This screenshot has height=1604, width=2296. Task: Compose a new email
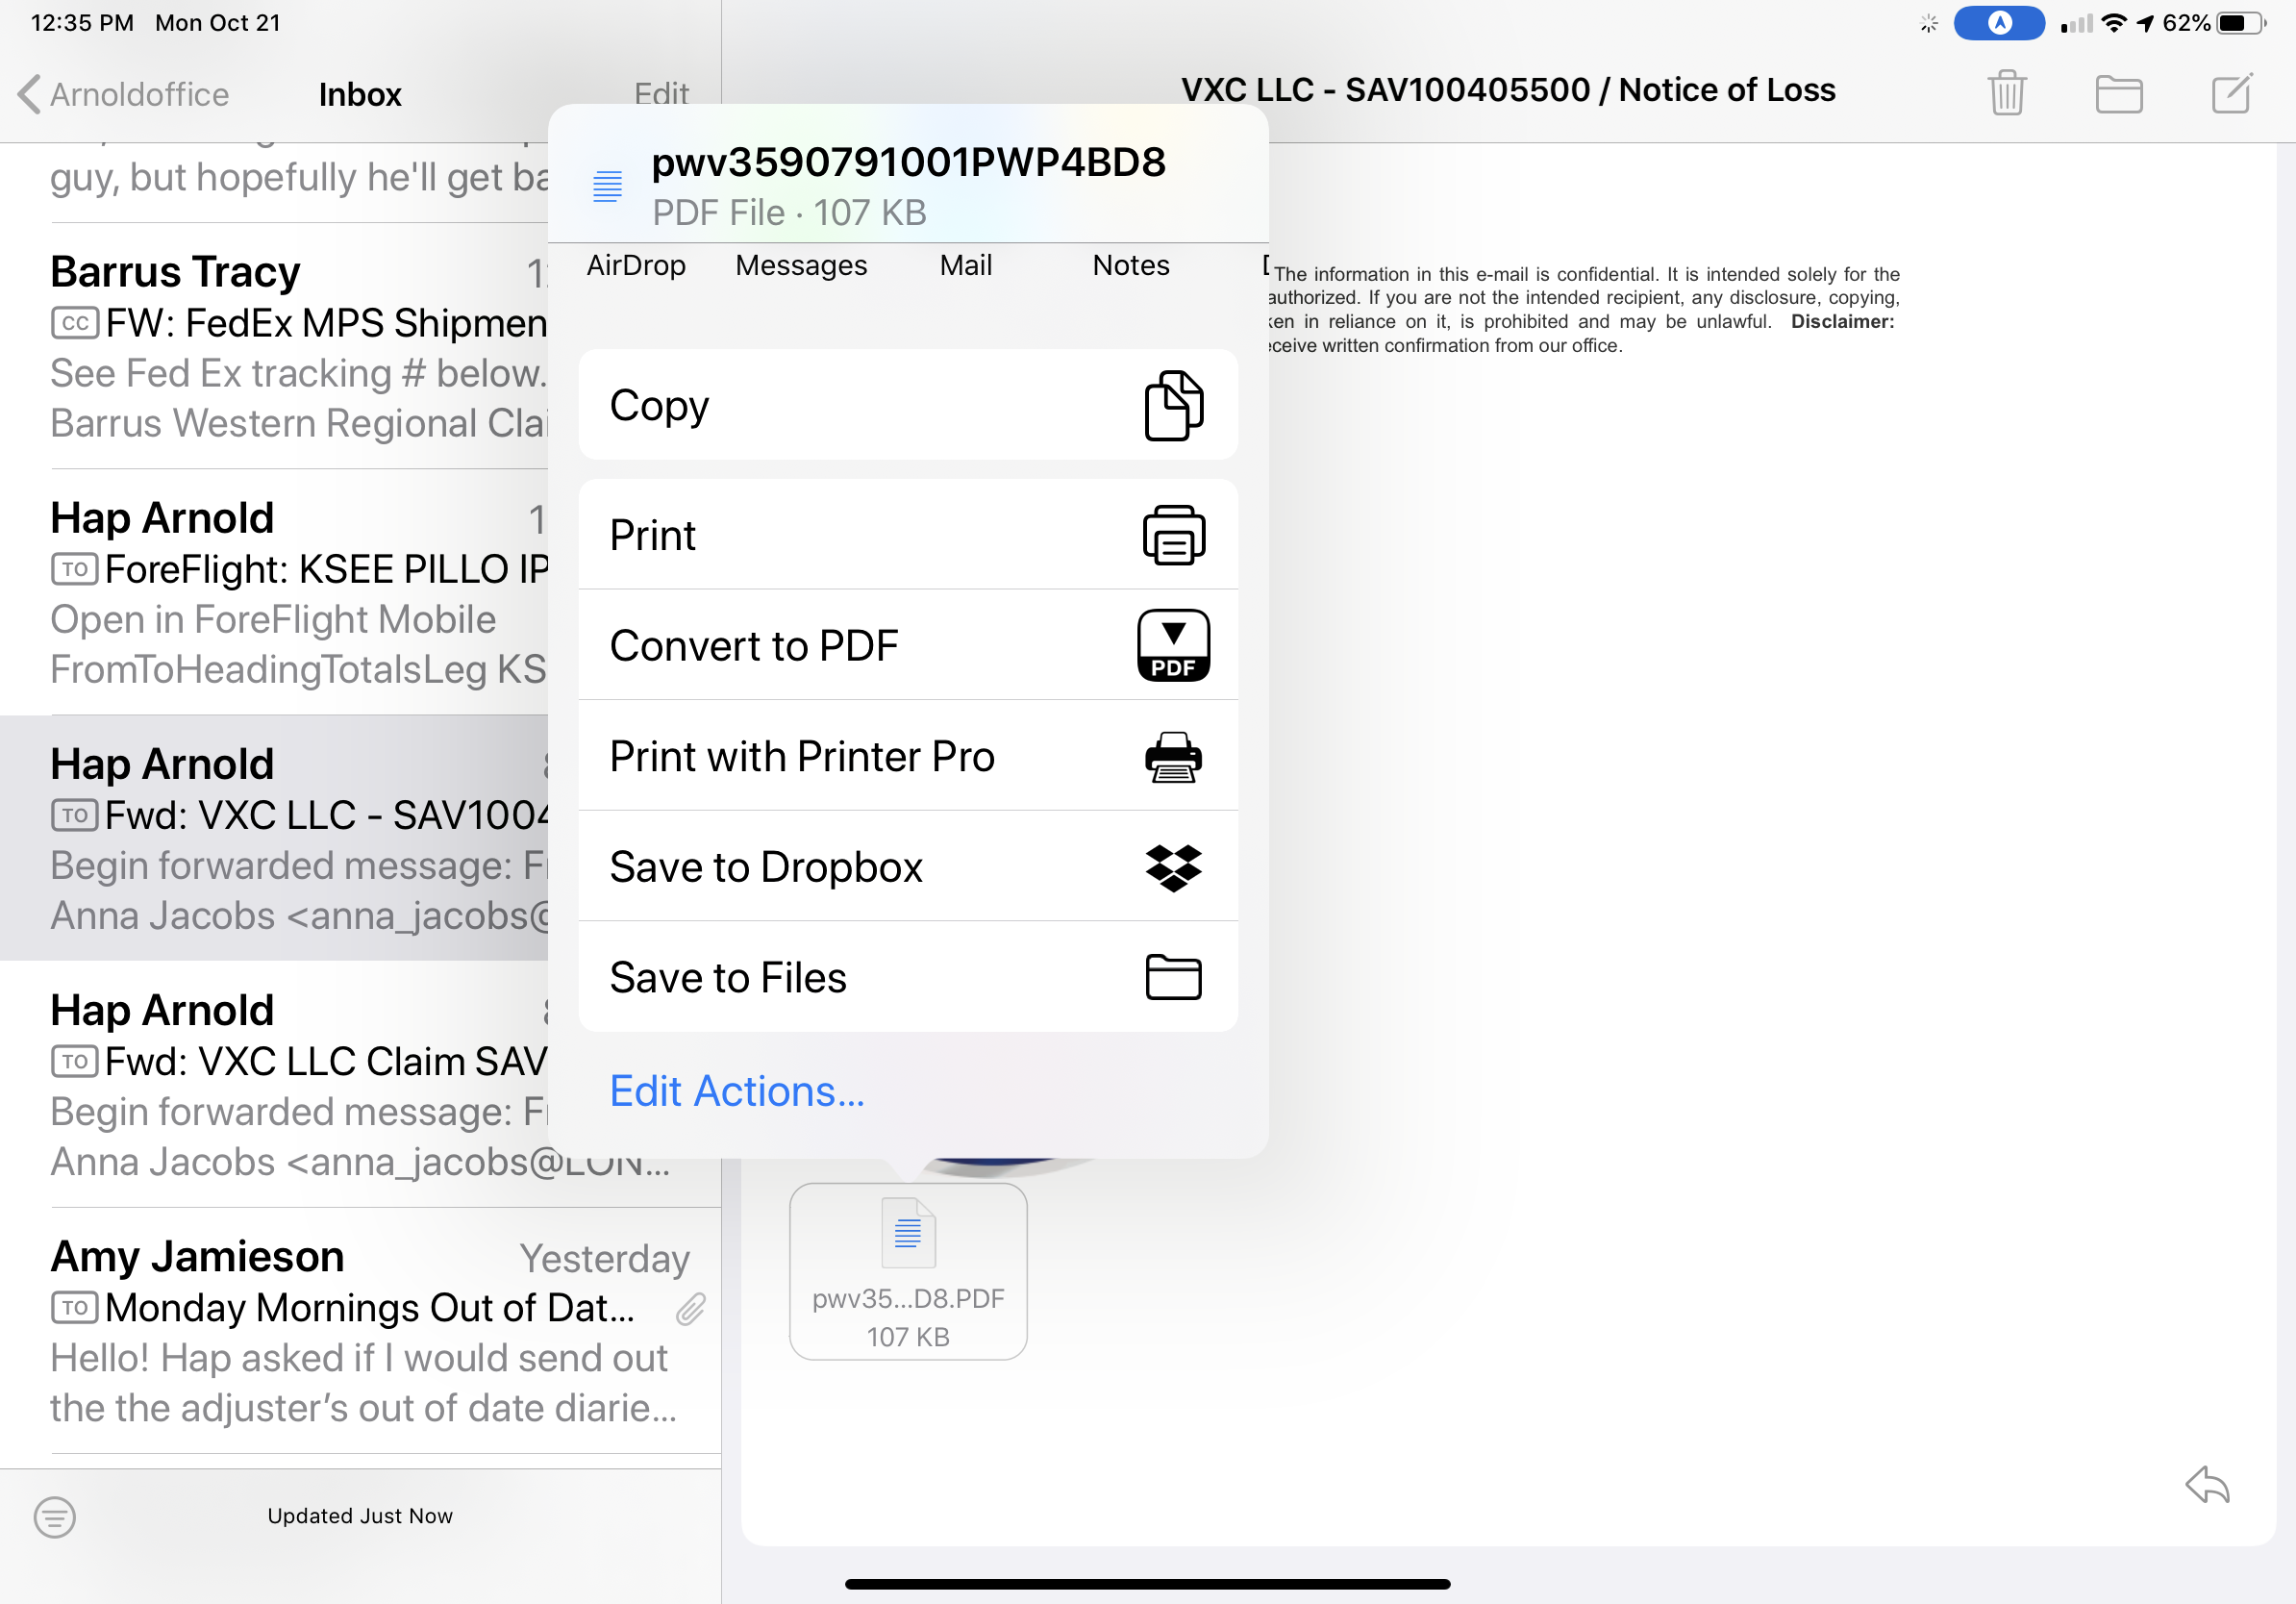tap(2231, 93)
